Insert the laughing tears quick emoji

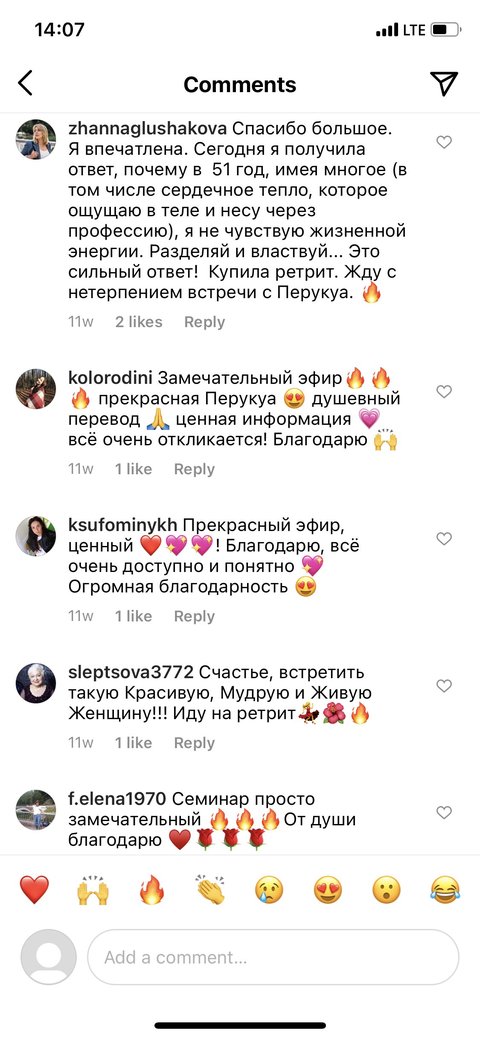446,890
